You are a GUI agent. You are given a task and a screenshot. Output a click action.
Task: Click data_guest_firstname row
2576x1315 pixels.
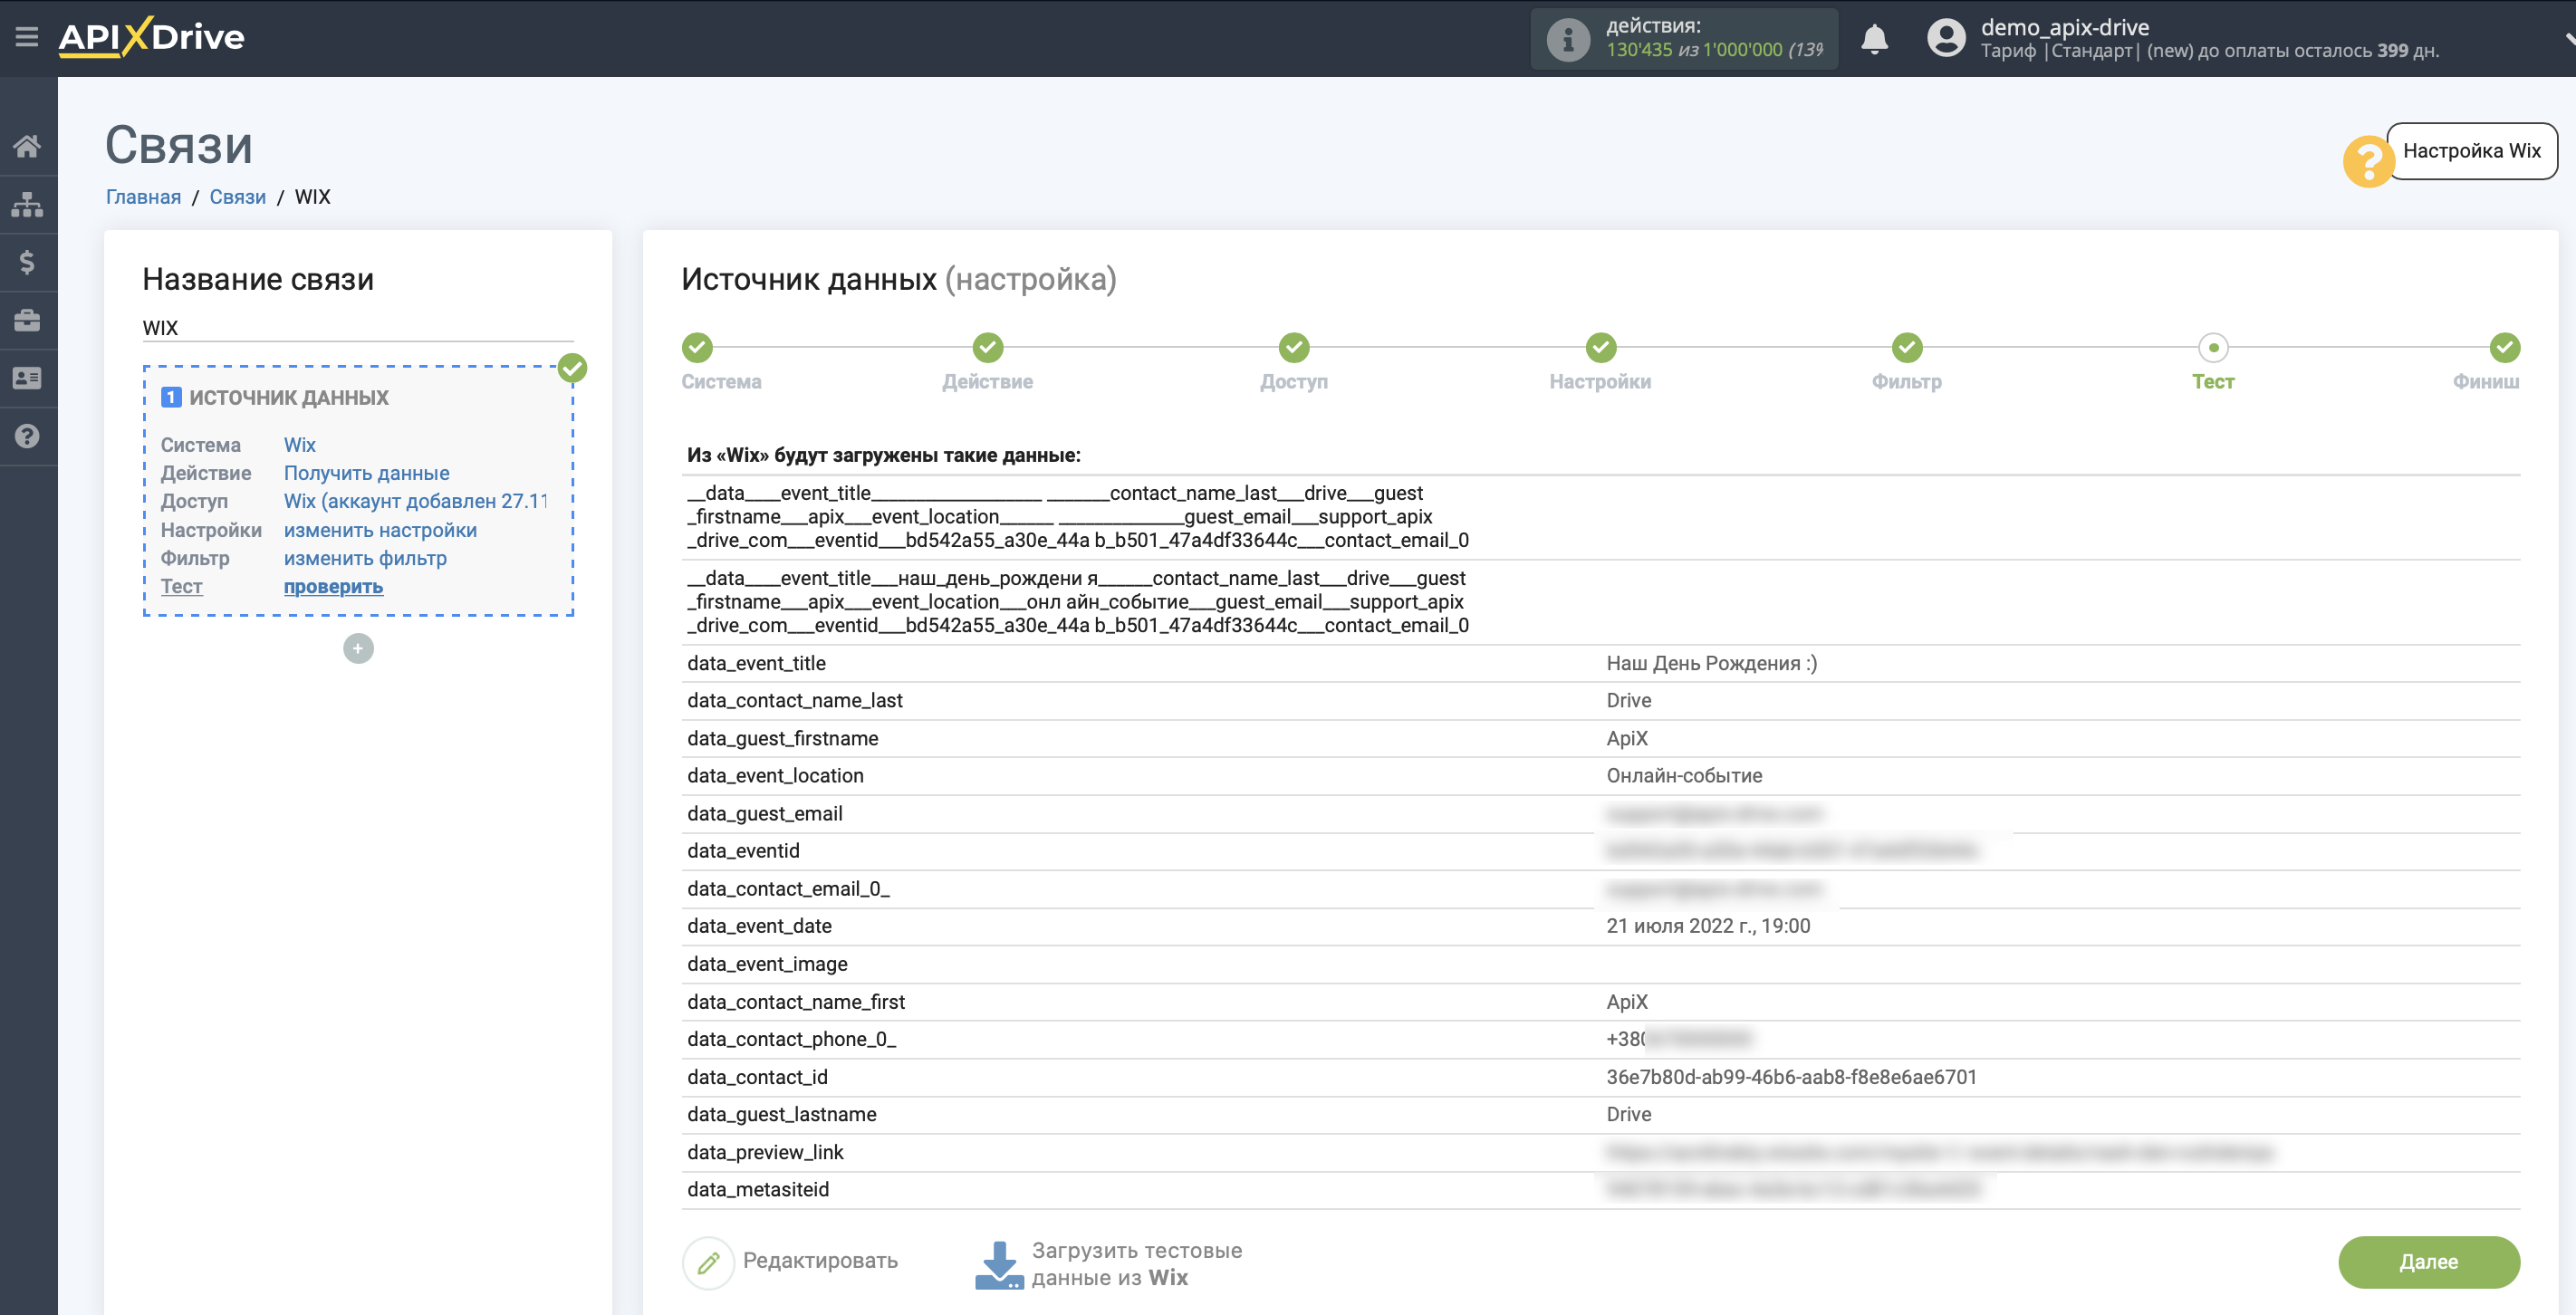(1600, 738)
